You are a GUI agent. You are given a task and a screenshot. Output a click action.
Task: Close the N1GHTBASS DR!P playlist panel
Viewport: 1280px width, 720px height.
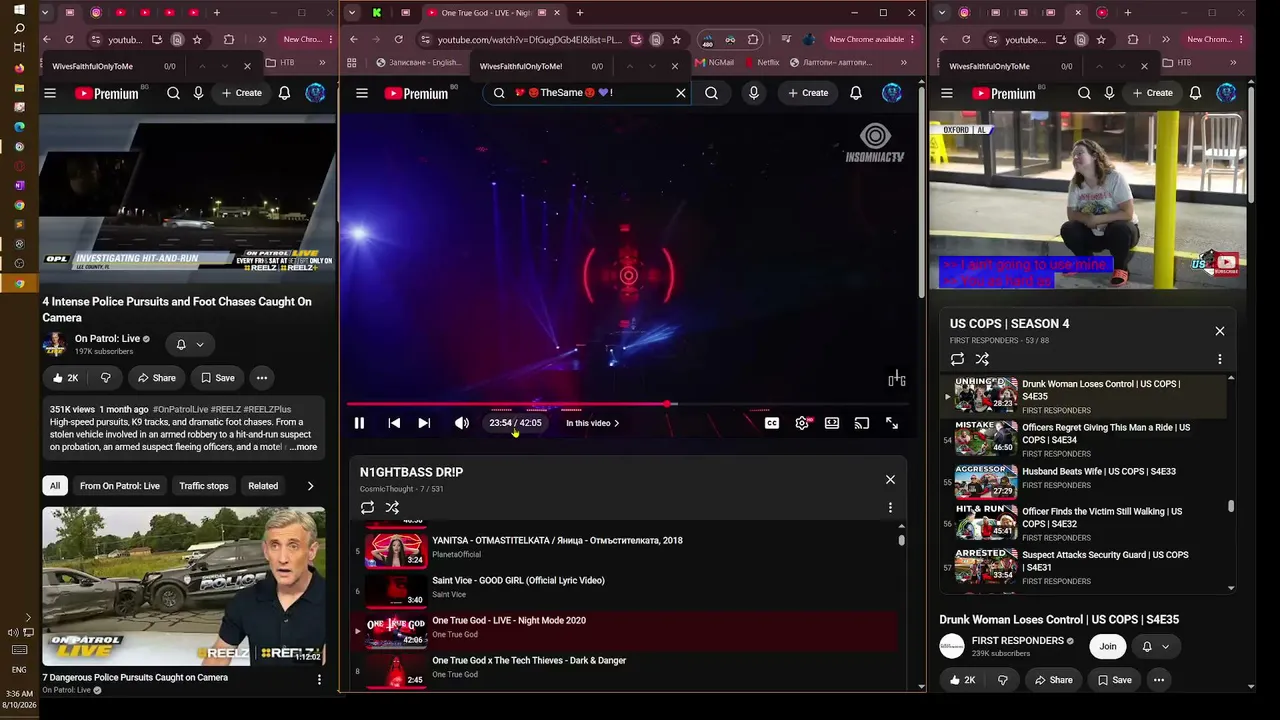890,480
